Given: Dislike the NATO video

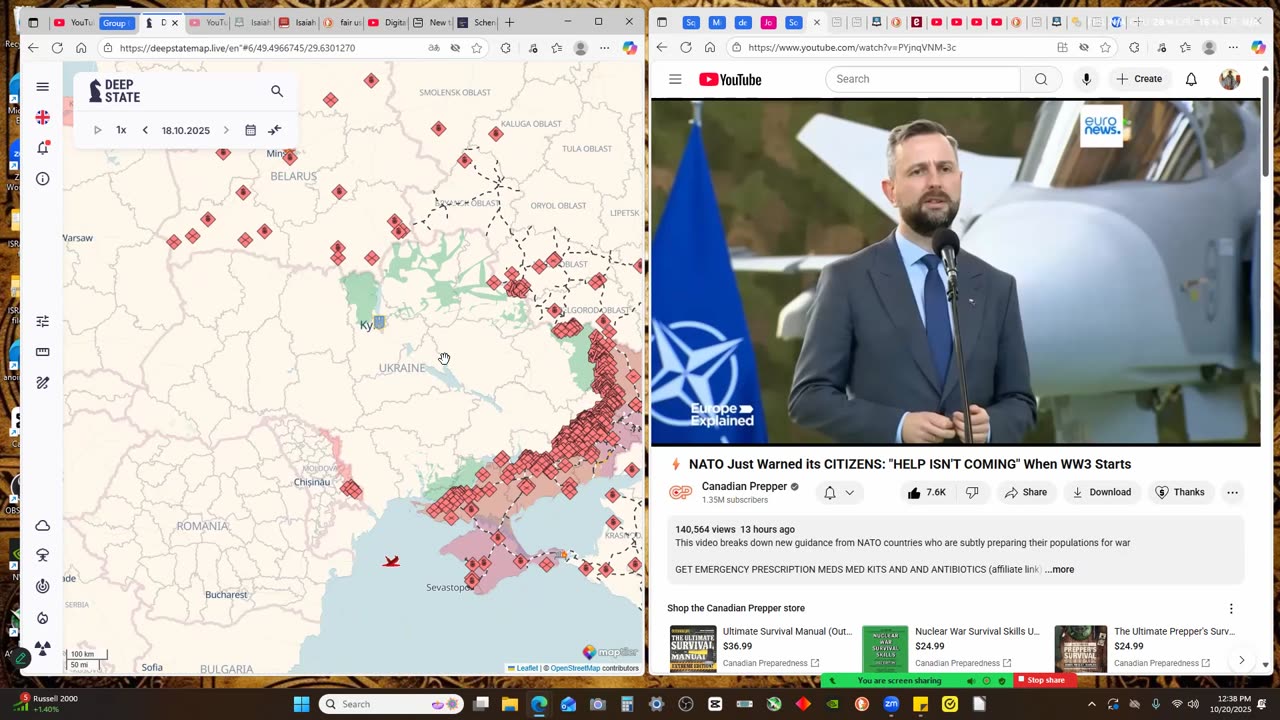Looking at the screenshot, I should pyautogui.click(x=972, y=492).
